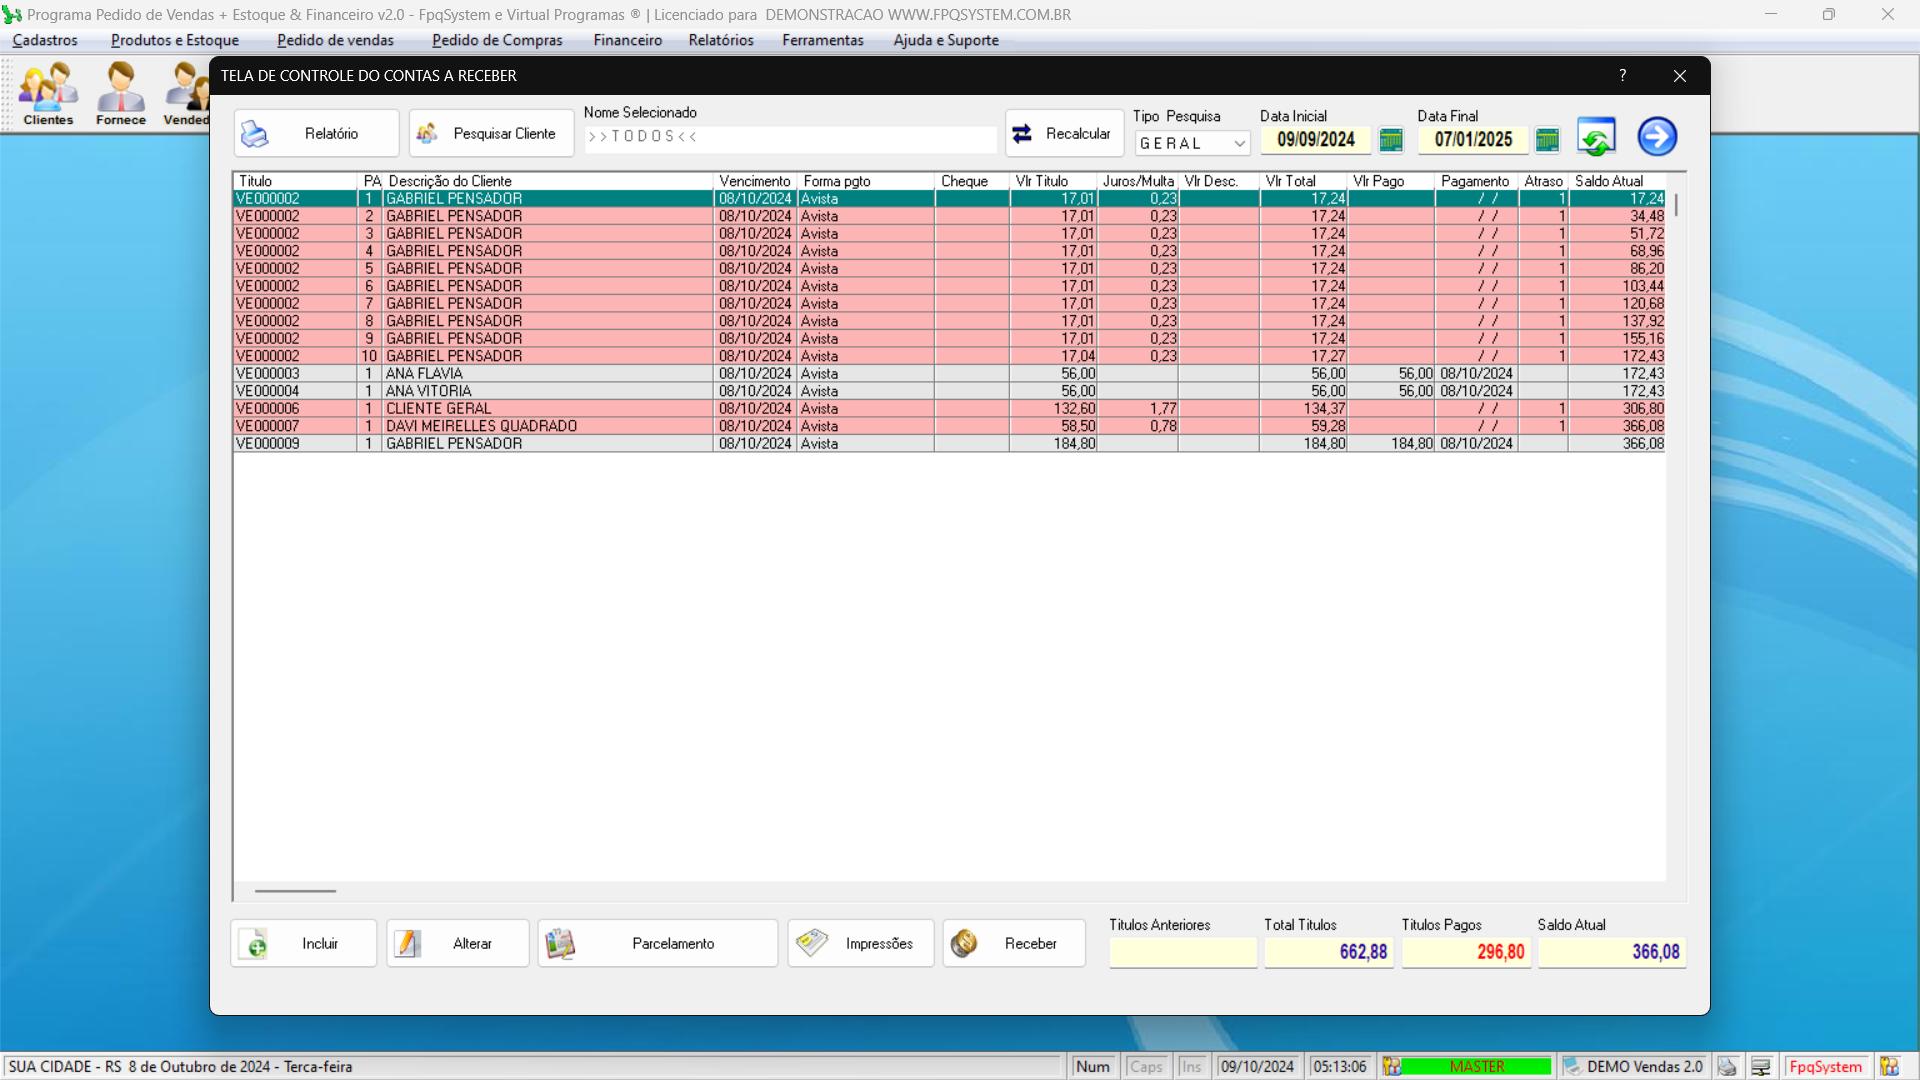Click the Data Inicial date field
The width and height of the screenshot is (1920, 1080).
1315,140
